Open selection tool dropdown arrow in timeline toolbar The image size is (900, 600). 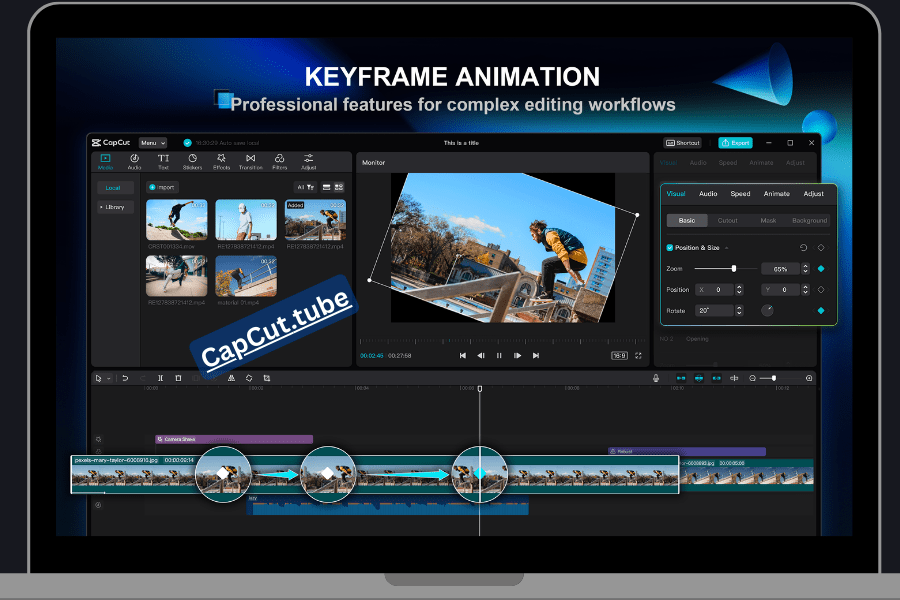[x=108, y=379]
